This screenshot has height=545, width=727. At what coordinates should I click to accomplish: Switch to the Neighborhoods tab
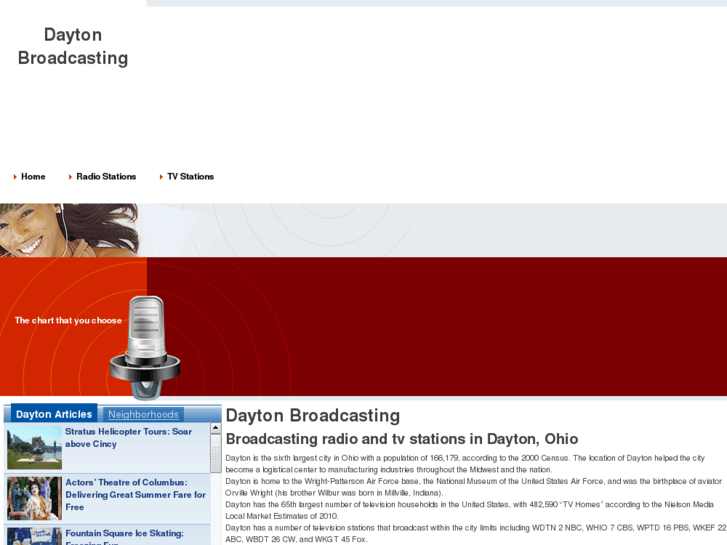coord(143,414)
